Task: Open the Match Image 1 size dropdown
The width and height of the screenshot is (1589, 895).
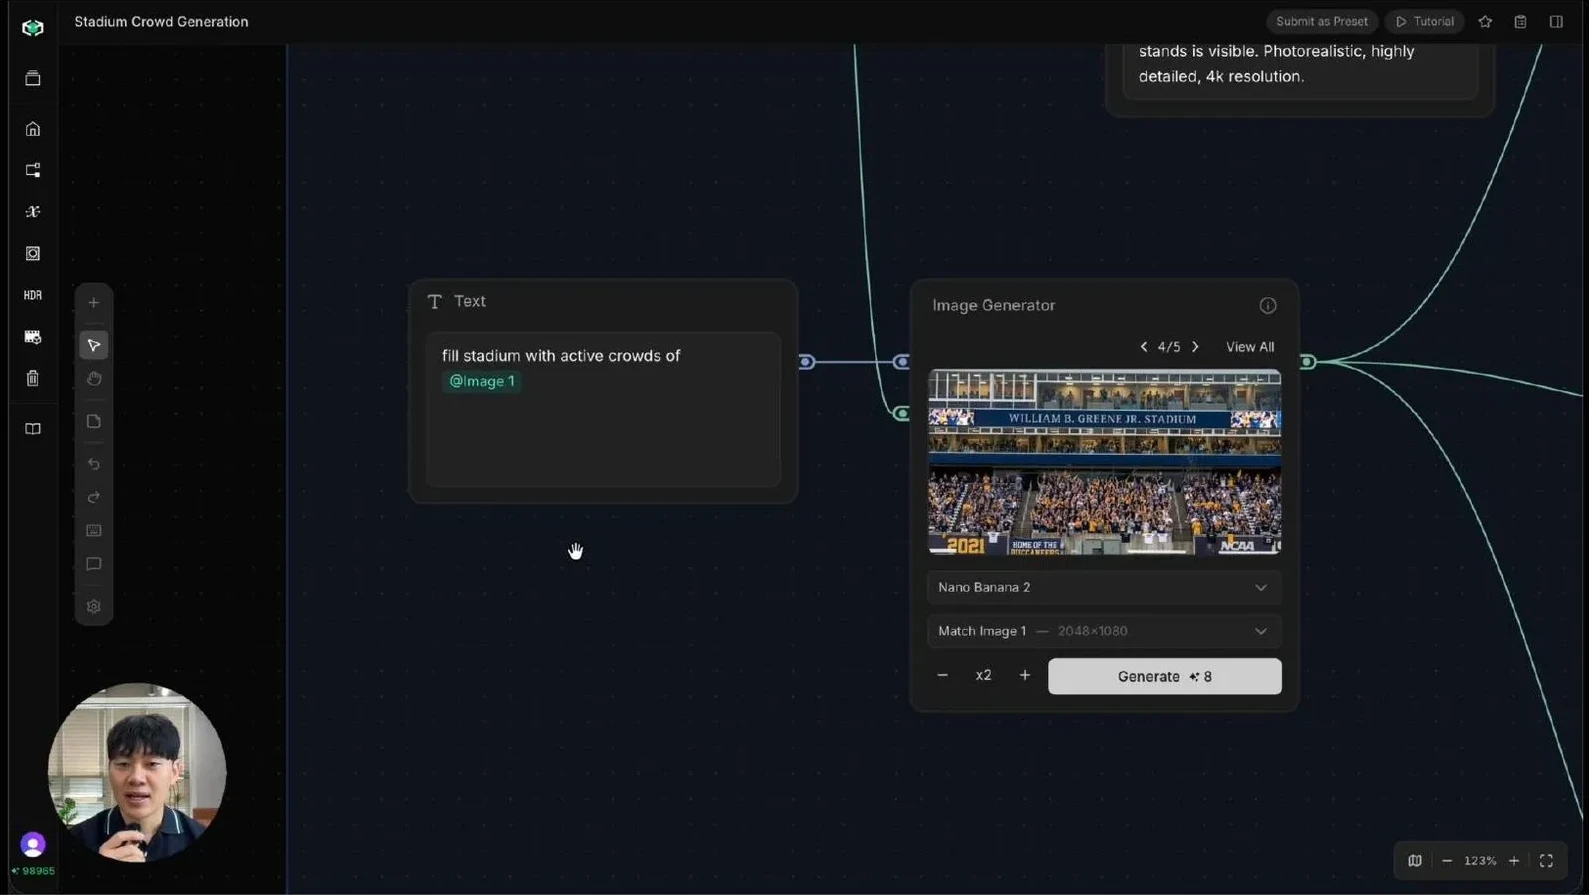Action: coord(1104,632)
